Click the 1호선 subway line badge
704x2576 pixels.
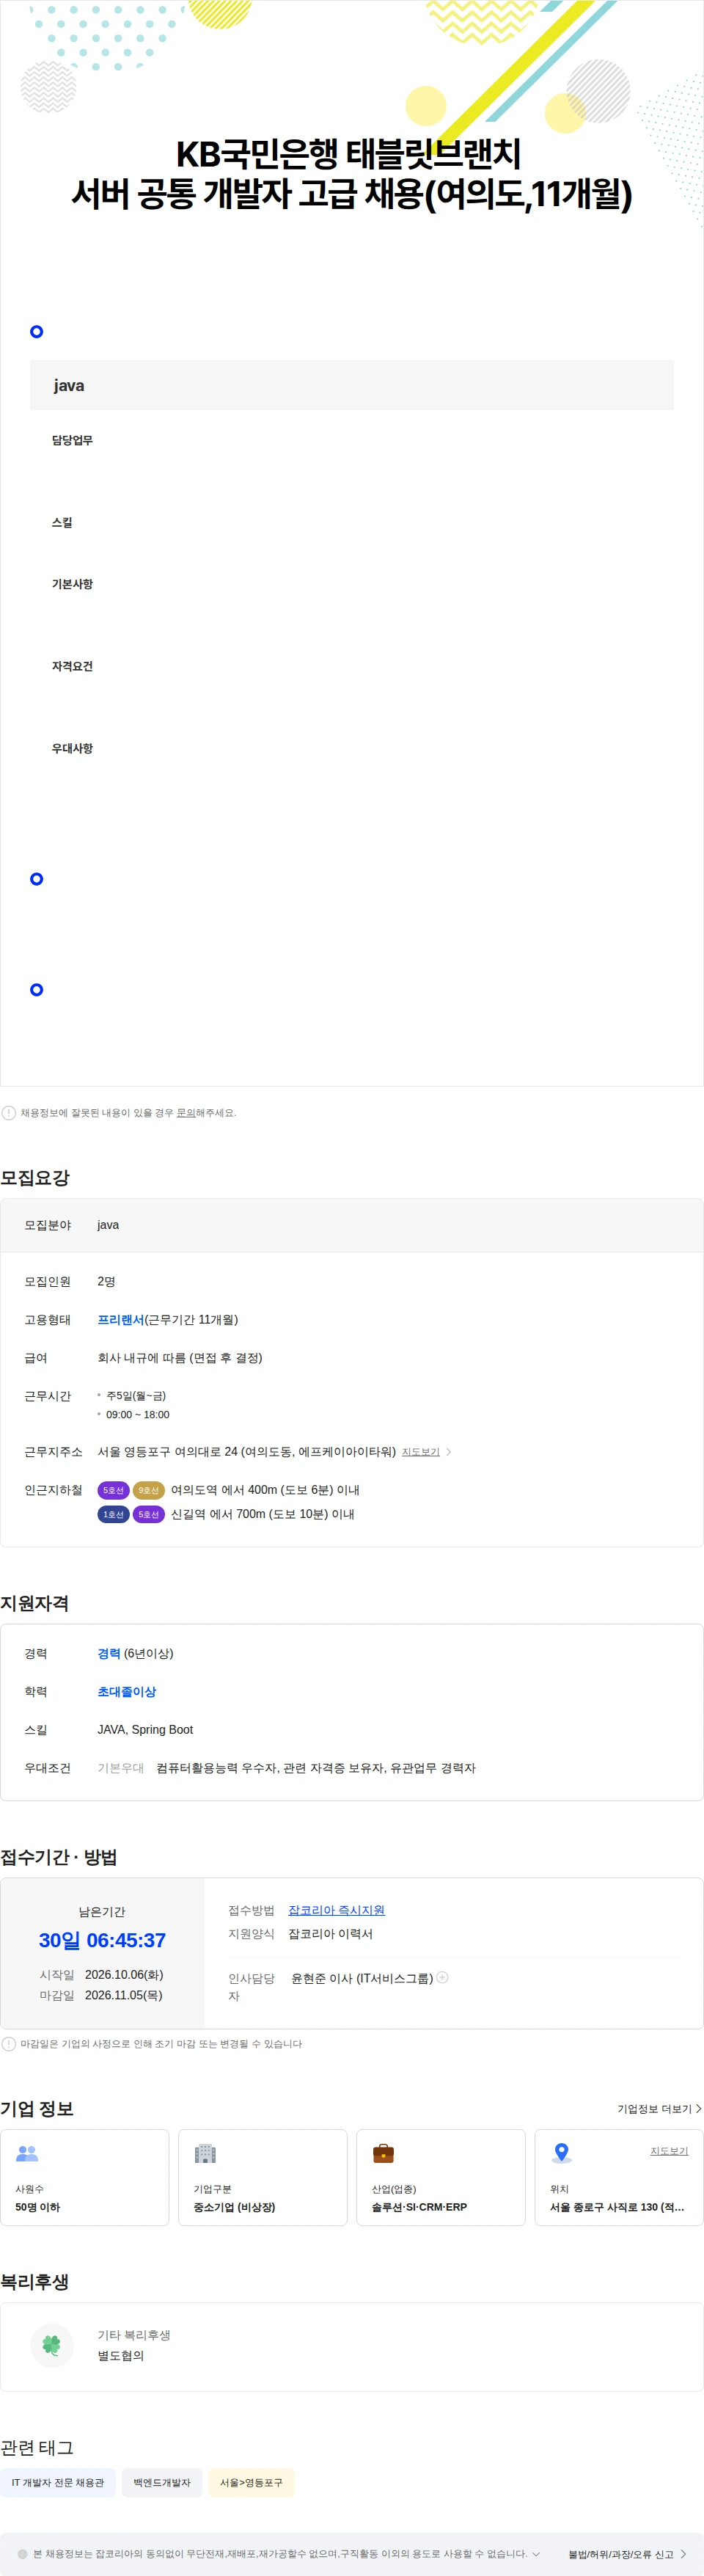113,1514
